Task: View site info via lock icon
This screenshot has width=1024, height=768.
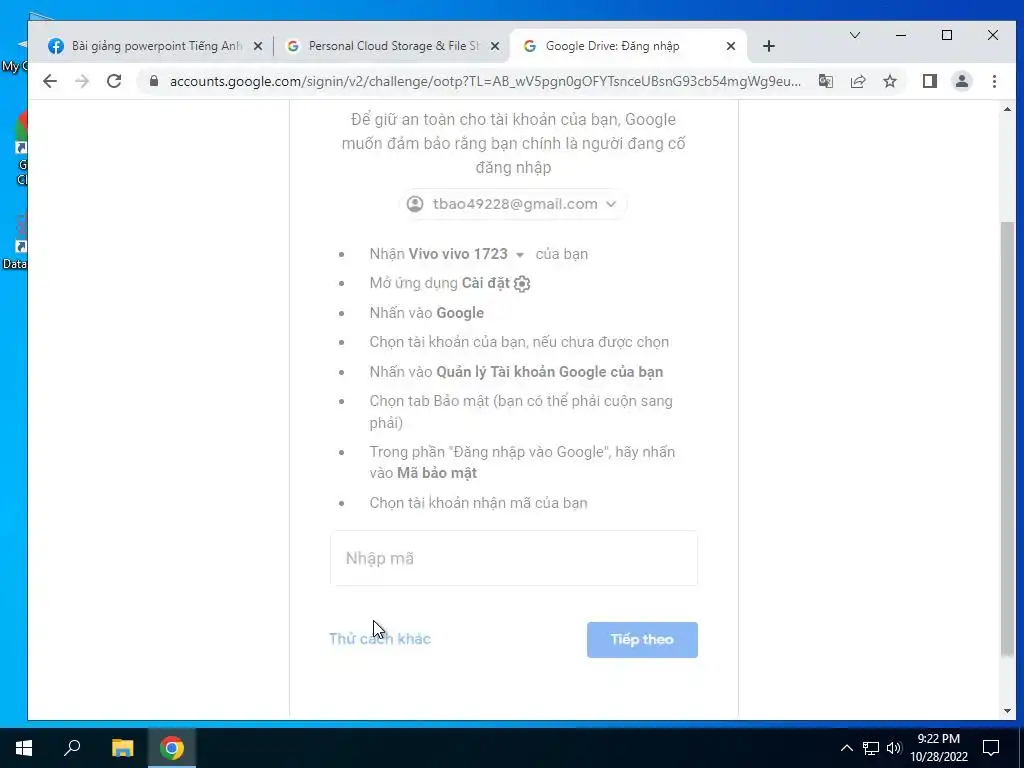Action: (154, 81)
